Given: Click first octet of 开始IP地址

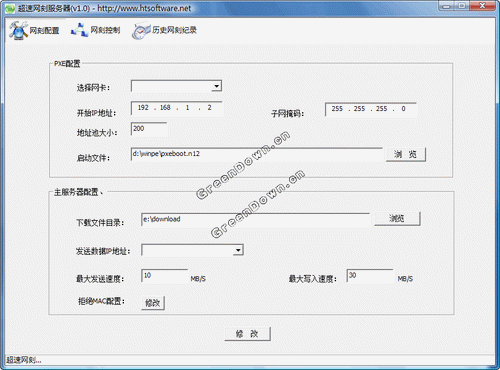Looking at the screenshot, I should click(143, 108).
